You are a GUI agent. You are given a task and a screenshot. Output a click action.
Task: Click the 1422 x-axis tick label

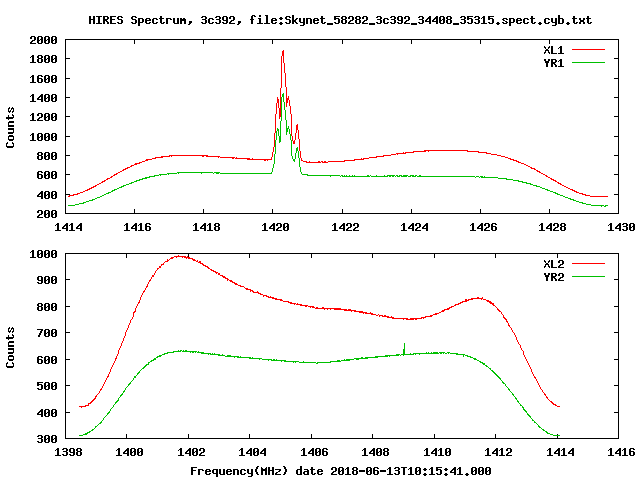345,227
